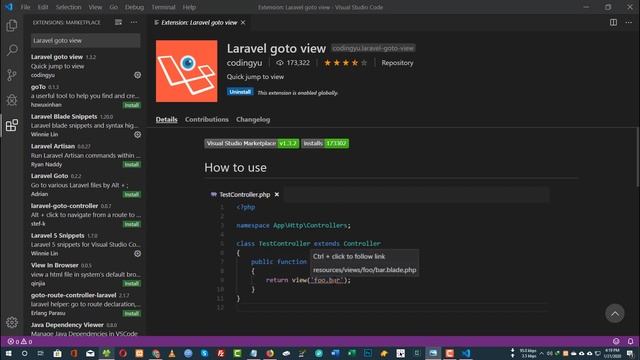The width and height of the screenshot is (640, 360).
Task: Open the Debug view in activity bar
Action: point(12,100)
